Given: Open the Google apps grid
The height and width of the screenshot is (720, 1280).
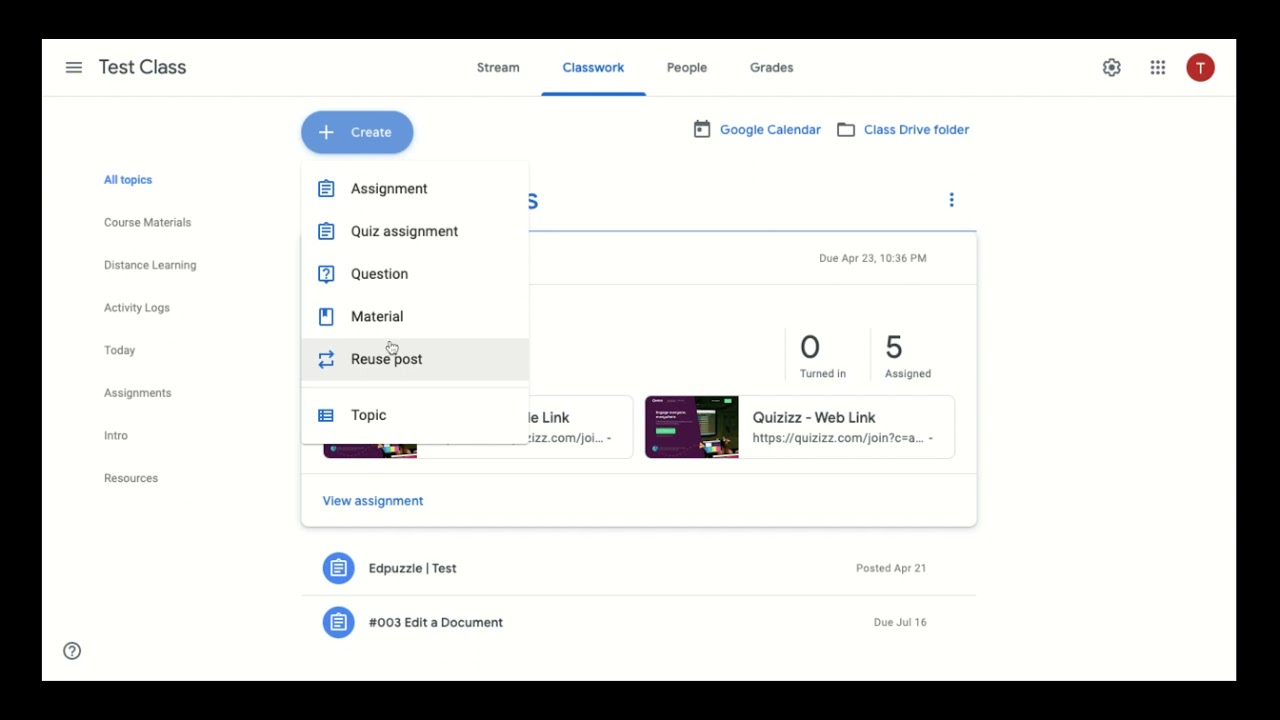Looking at the screenshot, I should point(1158,68).
